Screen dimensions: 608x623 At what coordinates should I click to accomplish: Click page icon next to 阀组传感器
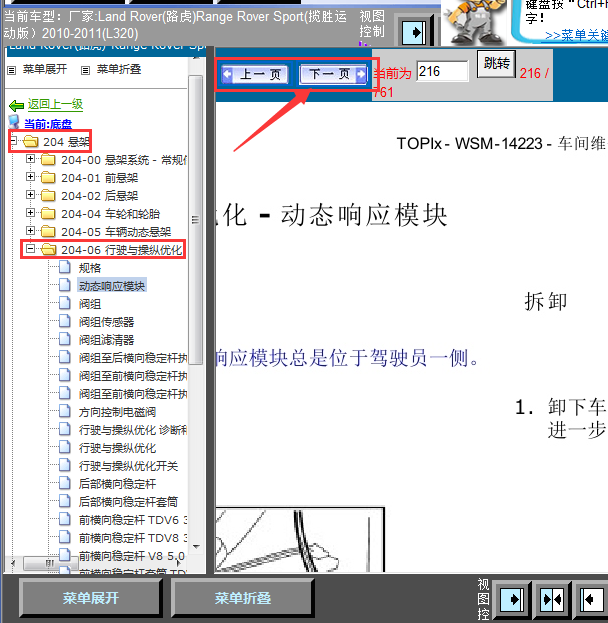pos(64,321)
